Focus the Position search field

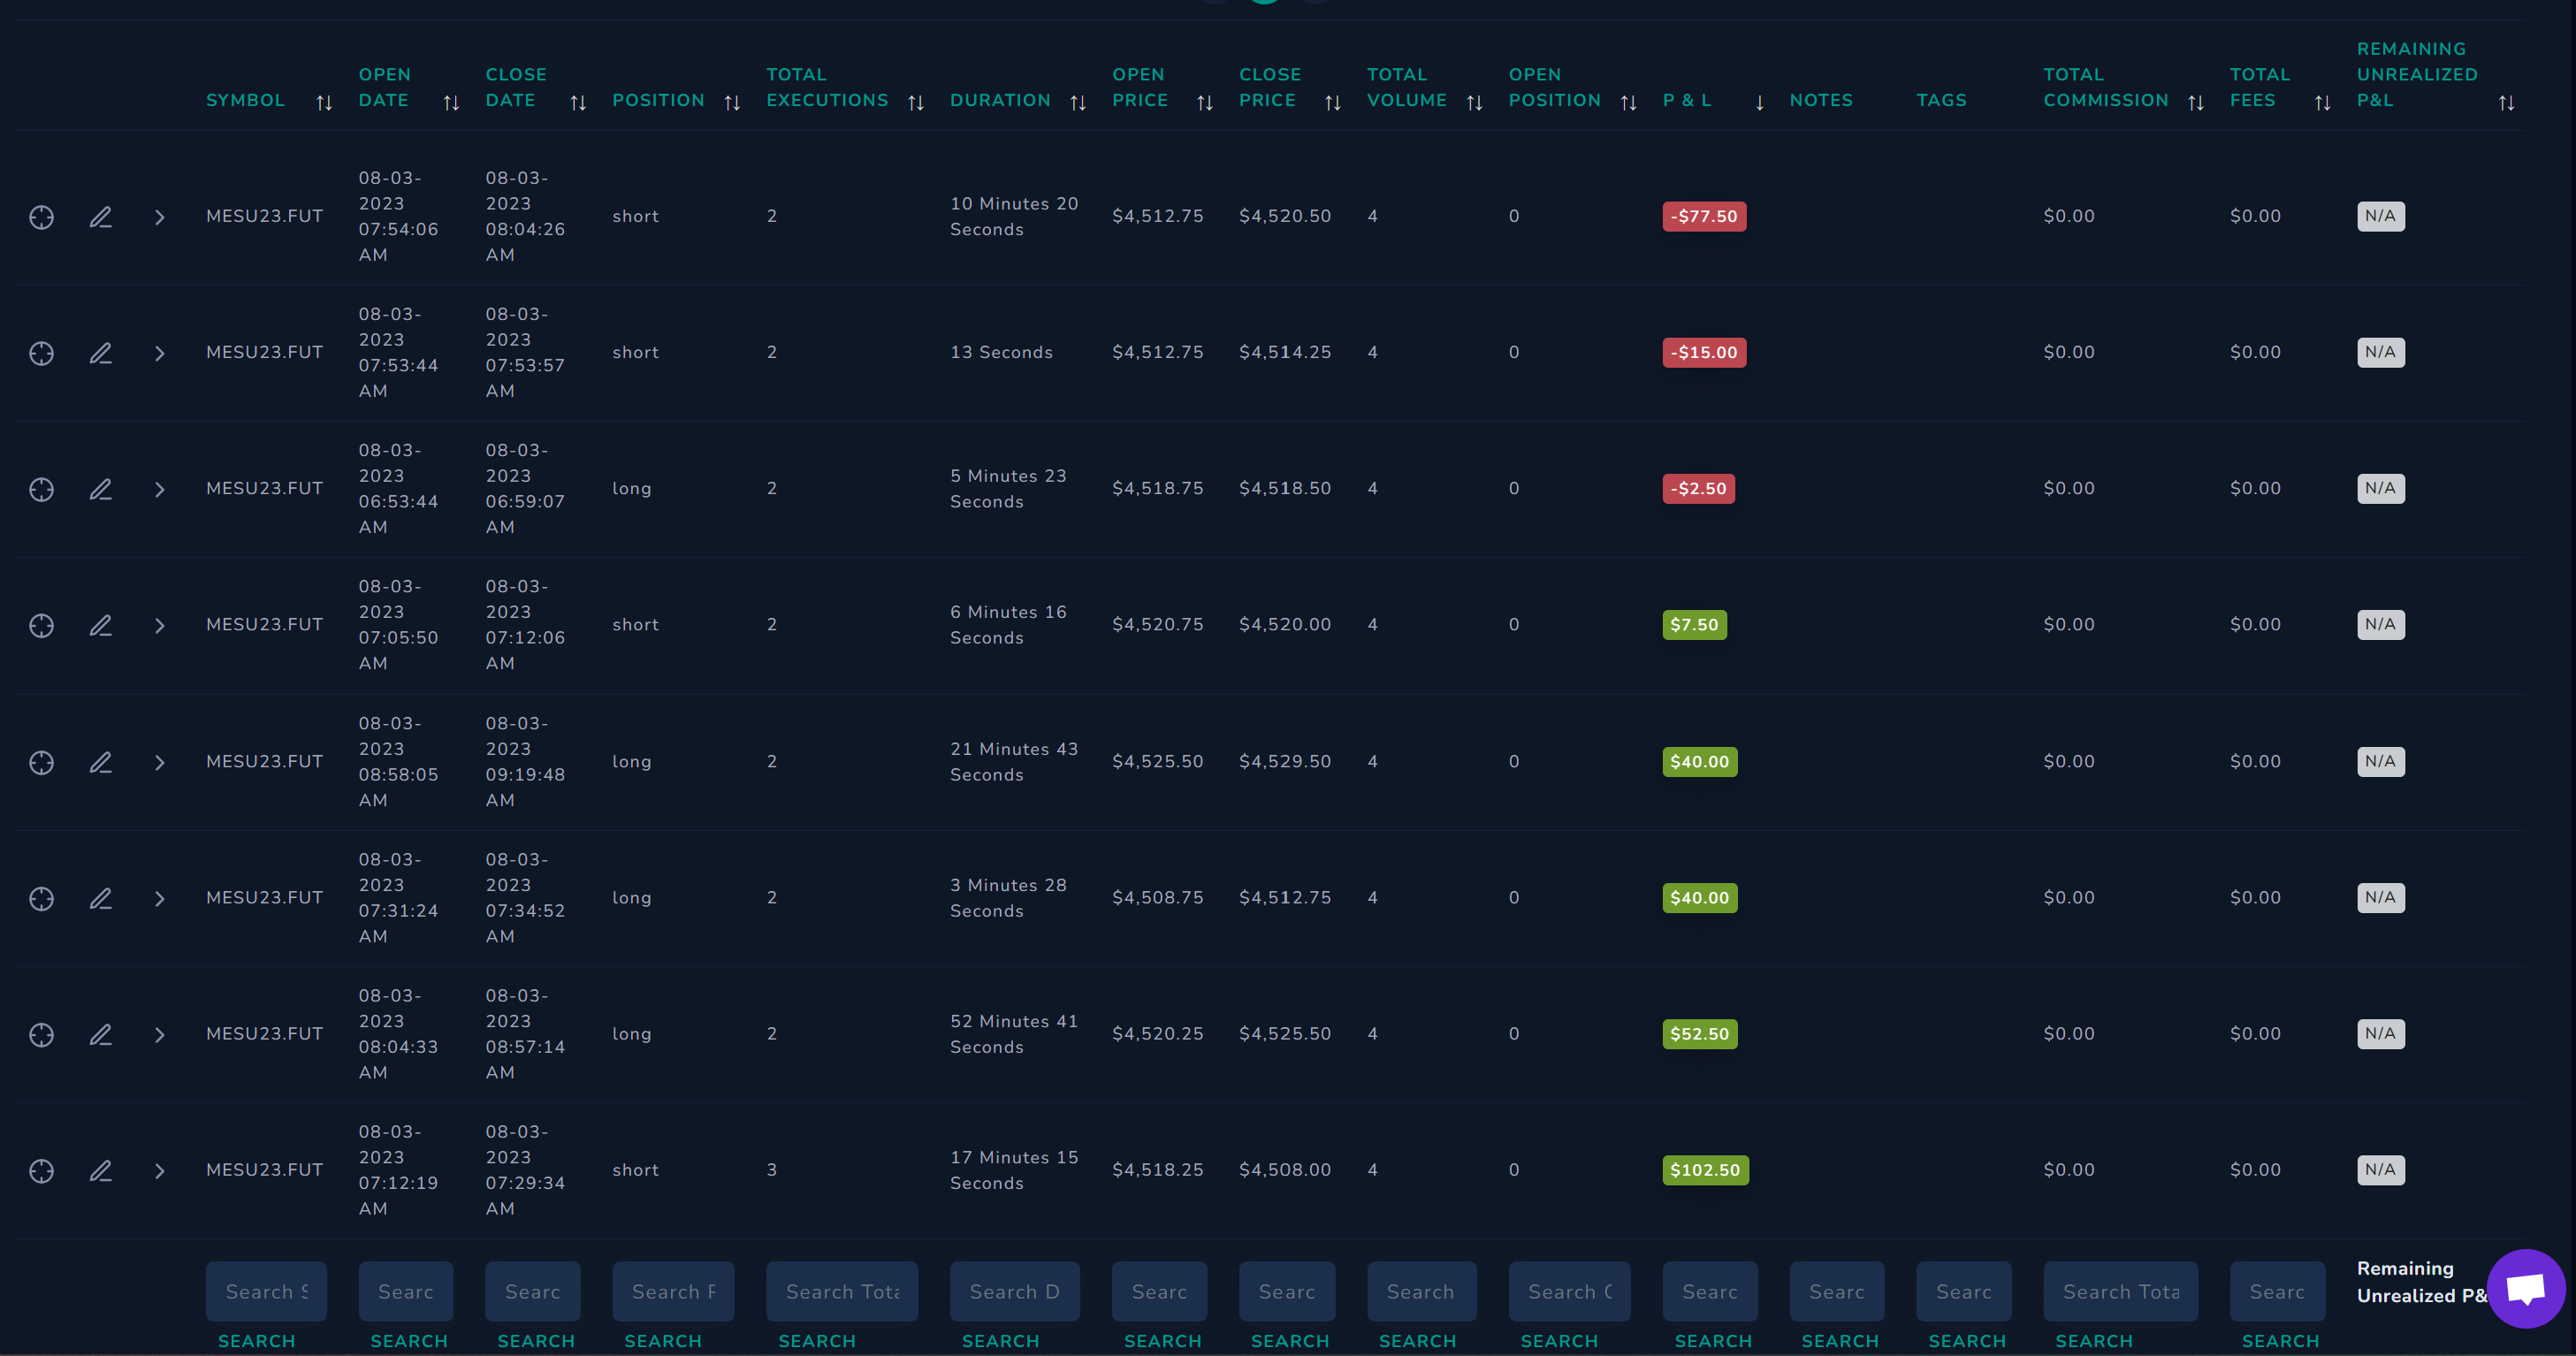673,1291
